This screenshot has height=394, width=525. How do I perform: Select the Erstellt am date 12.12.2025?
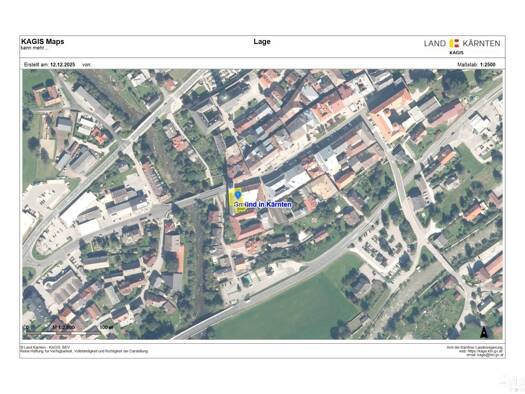click(63, 64)
